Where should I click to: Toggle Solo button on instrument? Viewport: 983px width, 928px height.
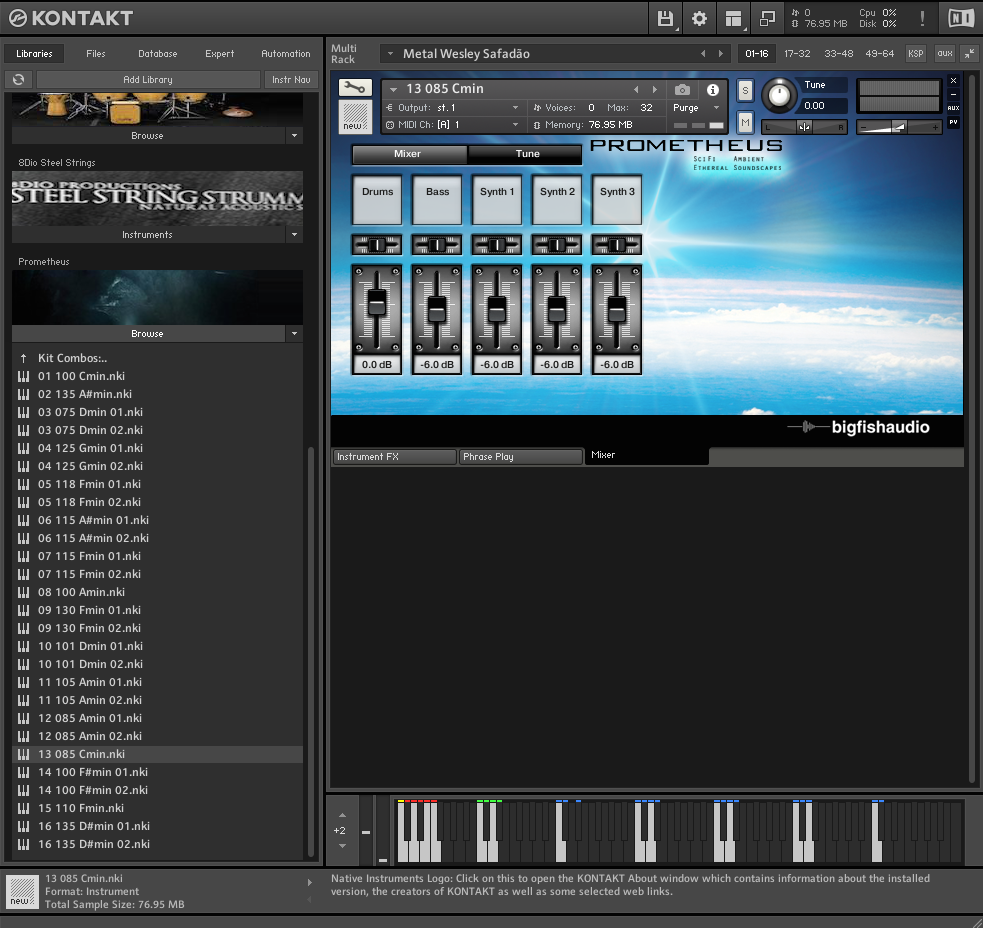point(745,90)
